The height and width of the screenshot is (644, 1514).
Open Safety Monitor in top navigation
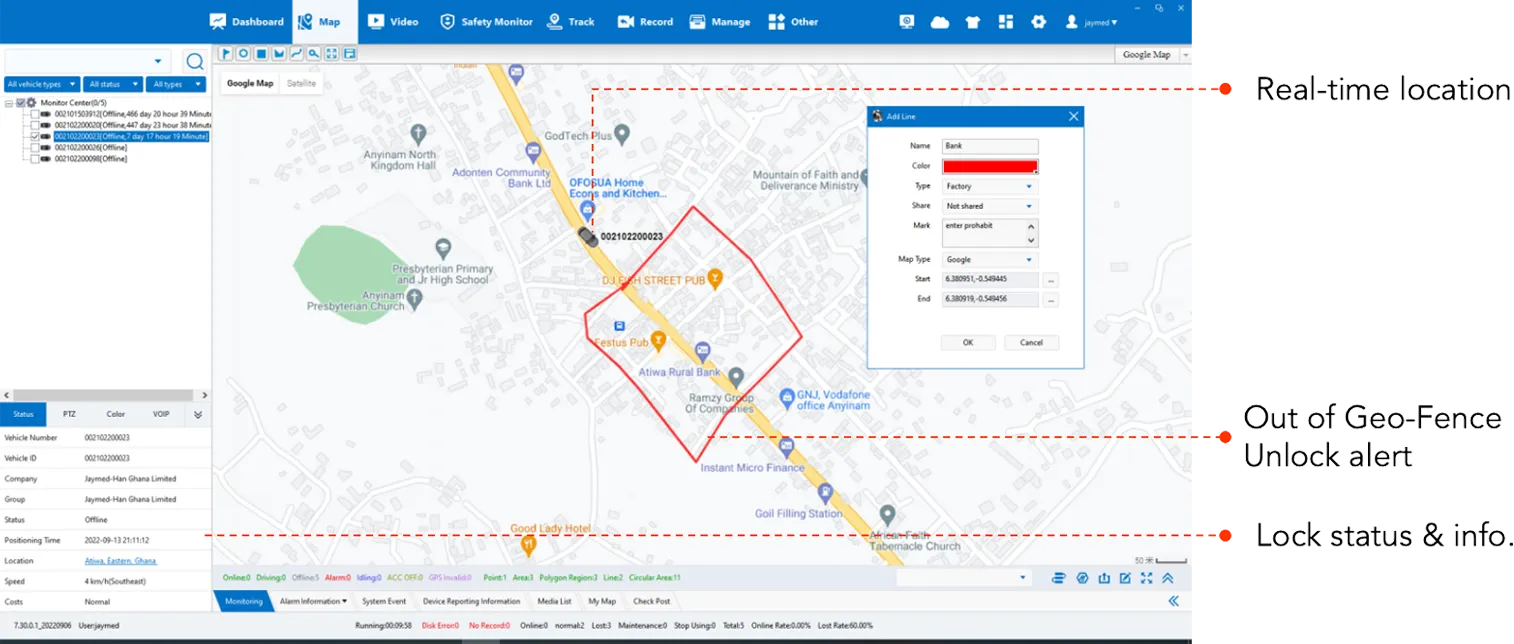point(486,21)
